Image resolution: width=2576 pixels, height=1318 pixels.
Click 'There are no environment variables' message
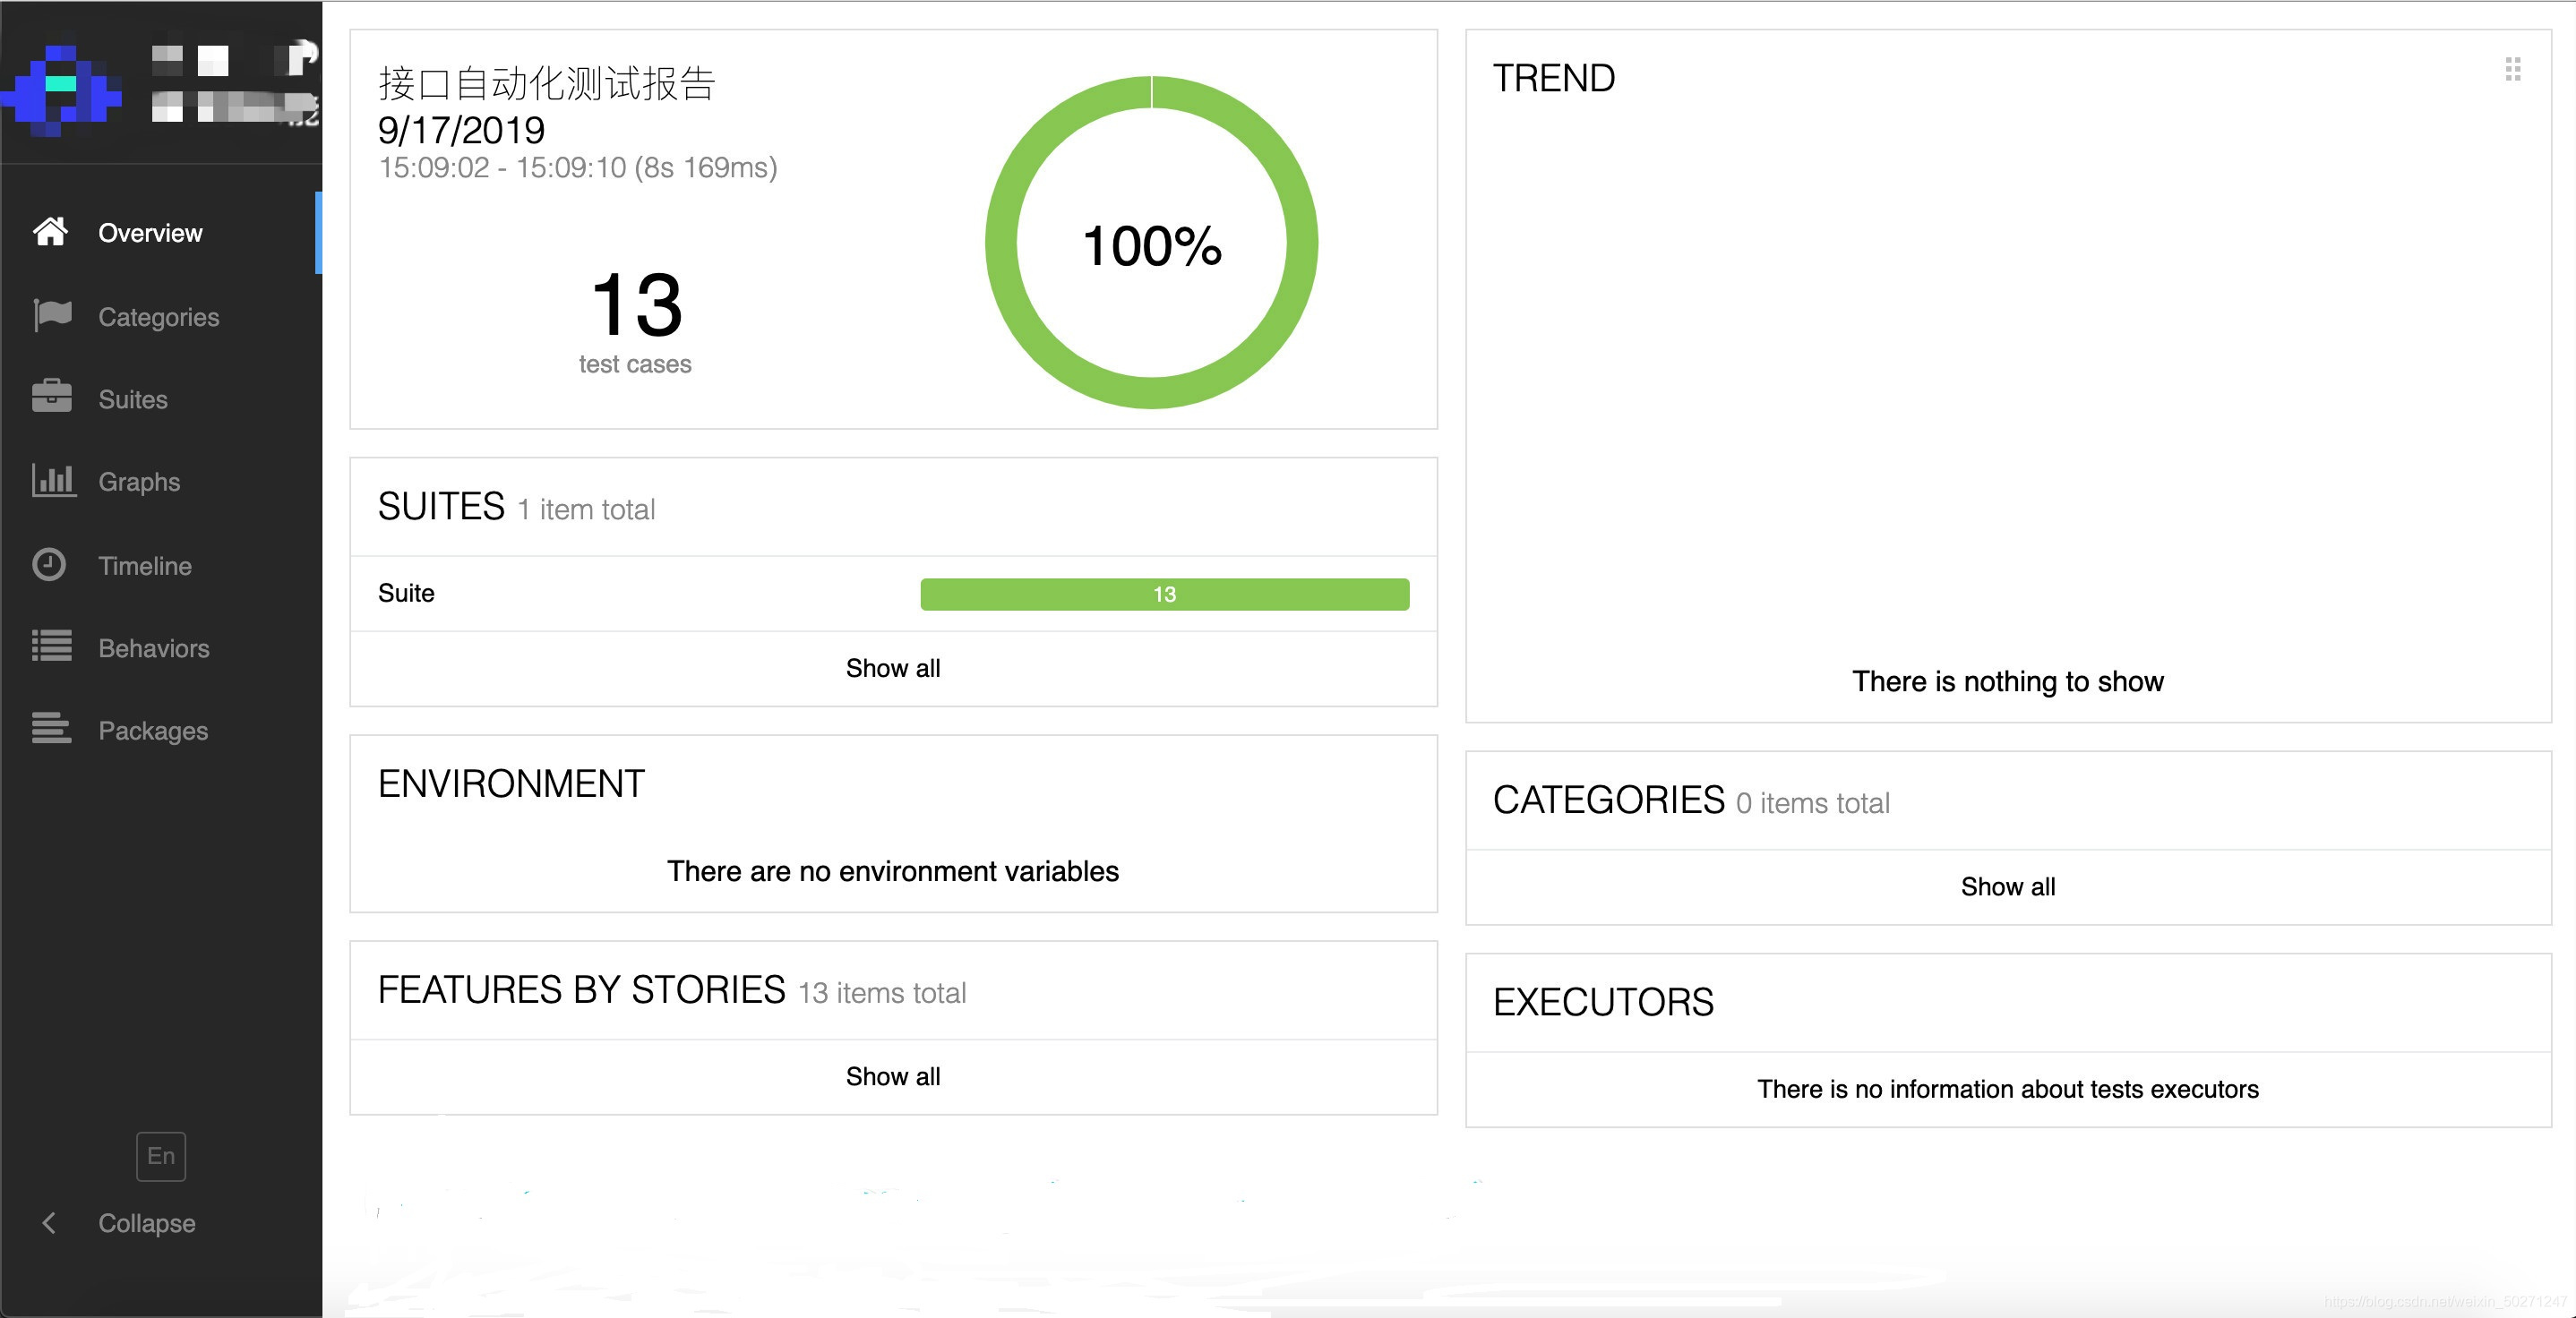point(893,871)
